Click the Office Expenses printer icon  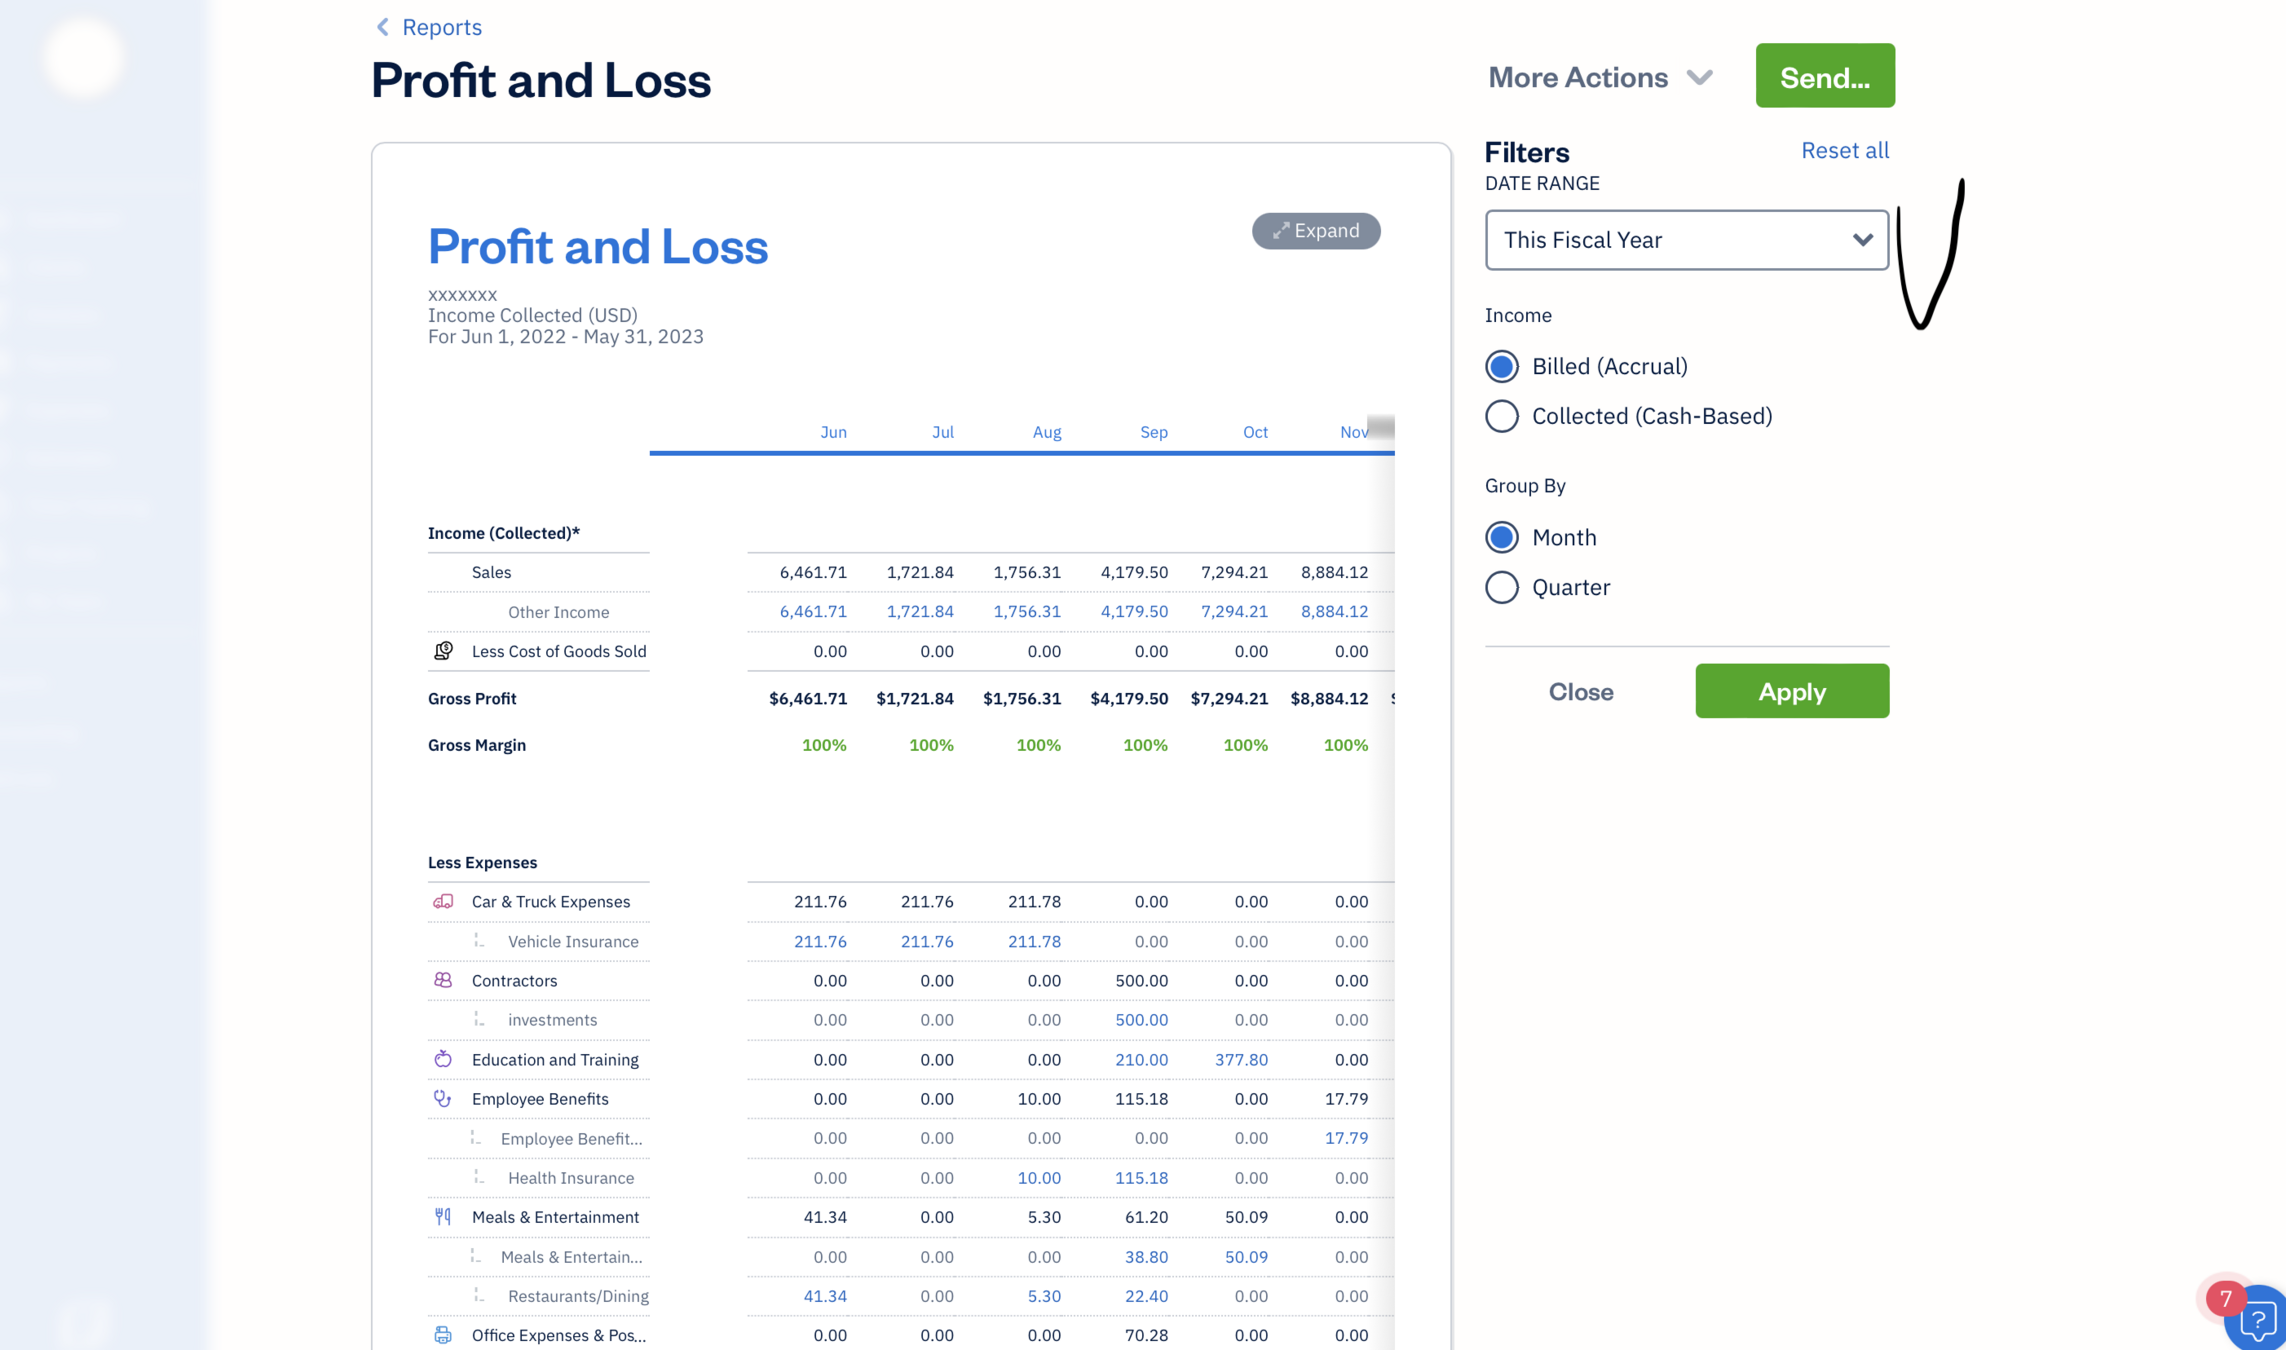coord(443,1335)
